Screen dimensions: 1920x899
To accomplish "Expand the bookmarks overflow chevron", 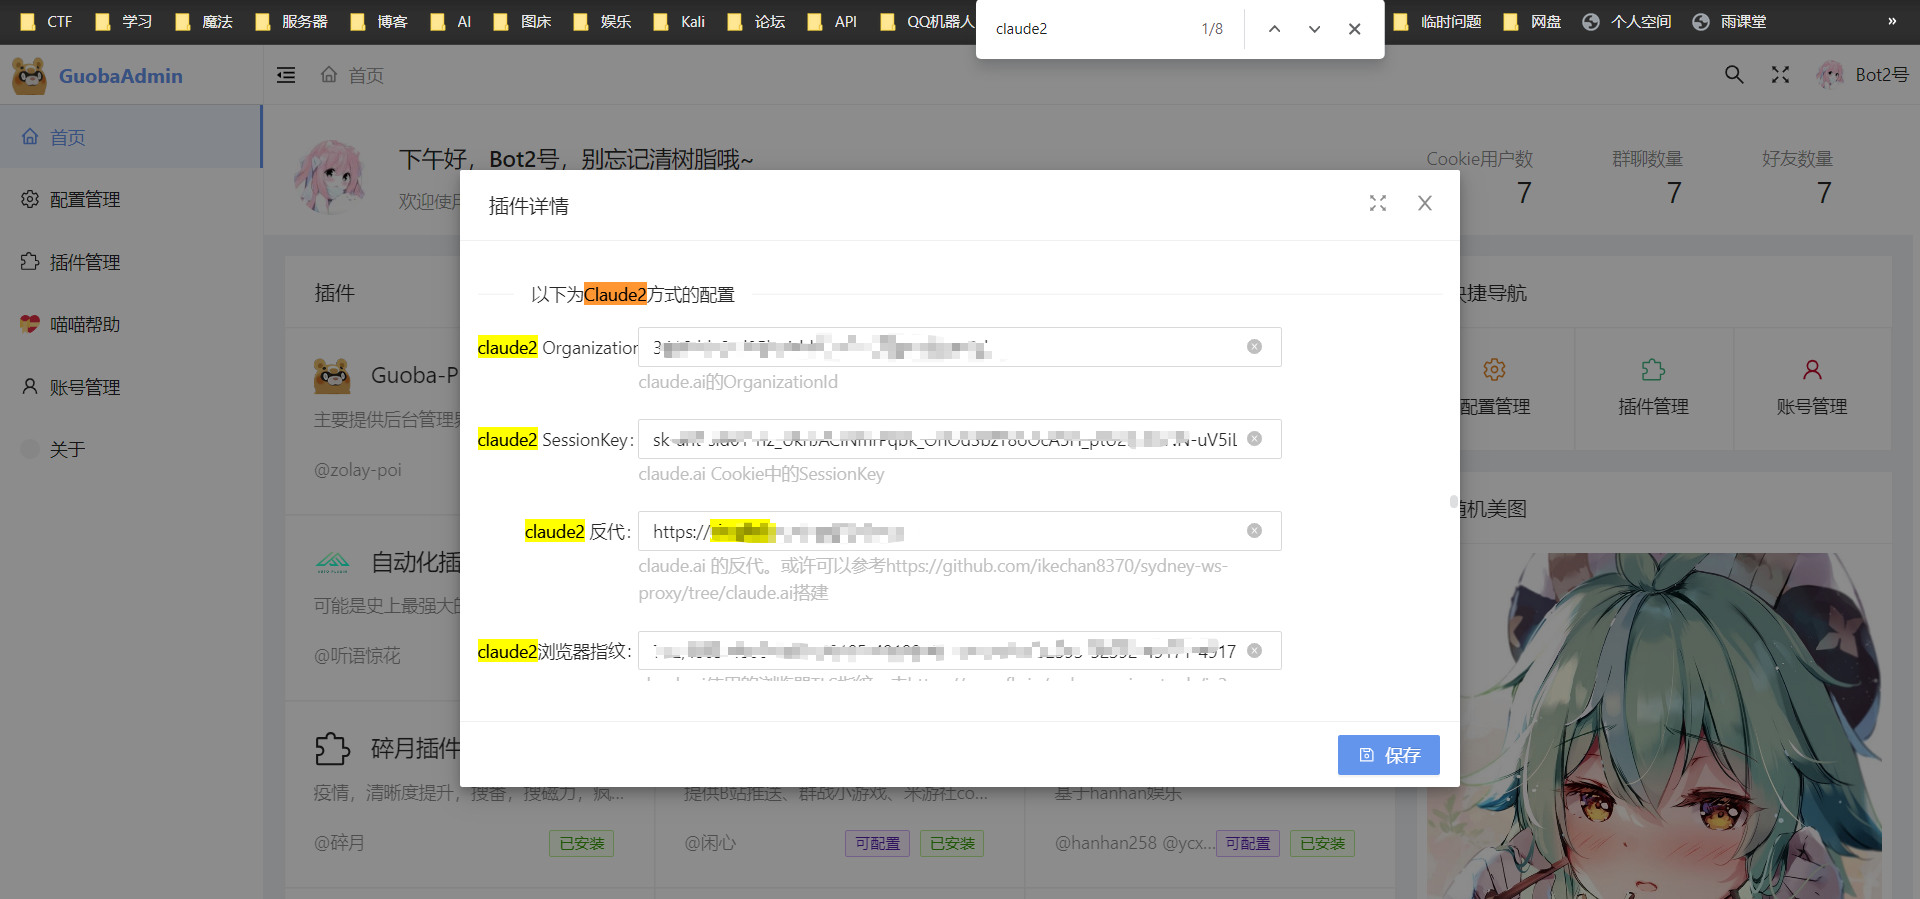I will click(x=1891, y=21).
